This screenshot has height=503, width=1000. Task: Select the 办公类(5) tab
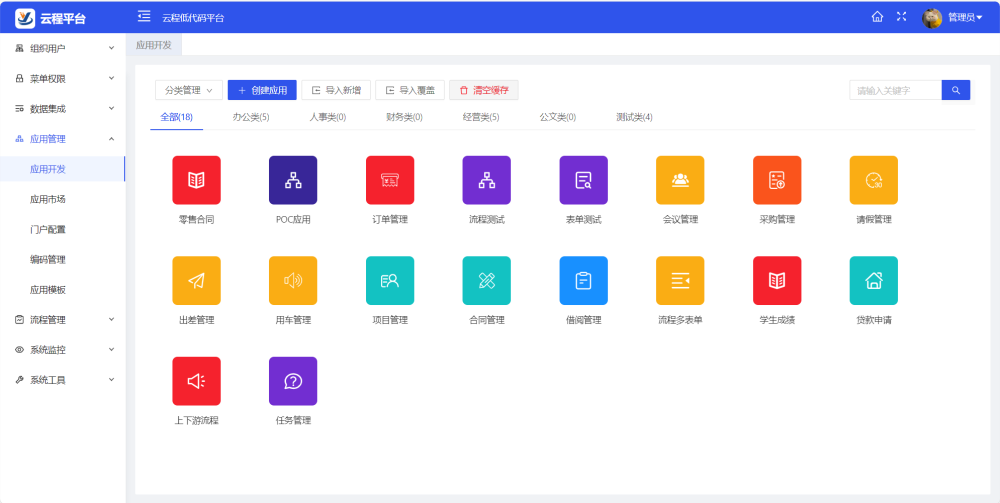(251, 117)
